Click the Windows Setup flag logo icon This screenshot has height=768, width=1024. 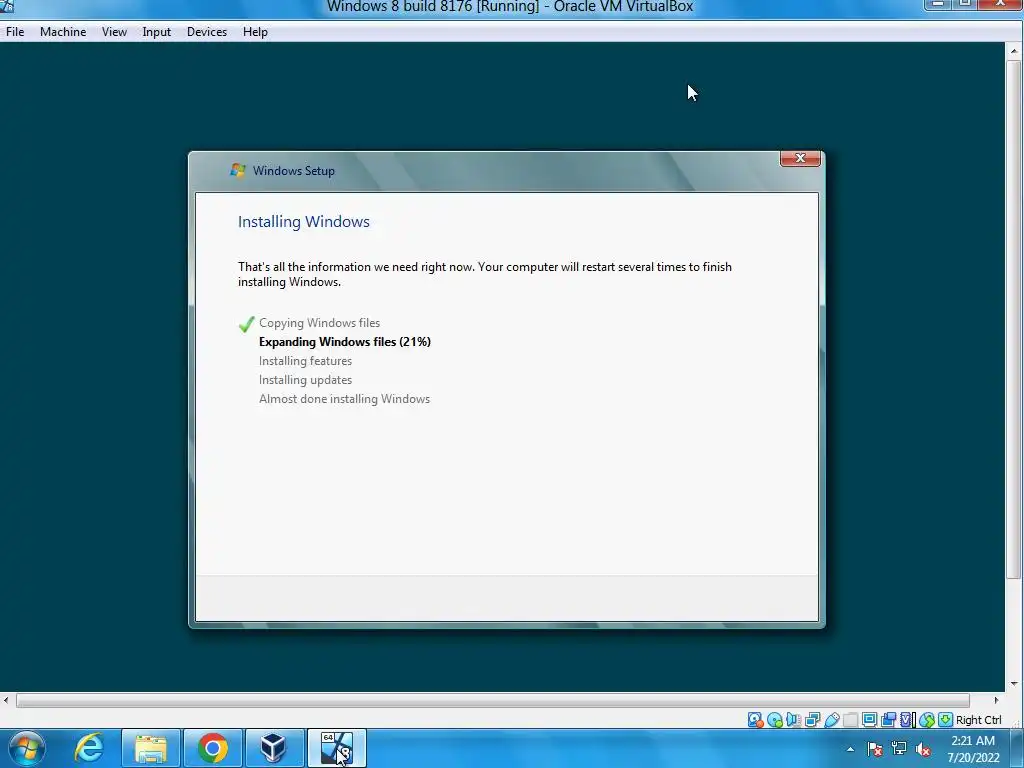238,170
